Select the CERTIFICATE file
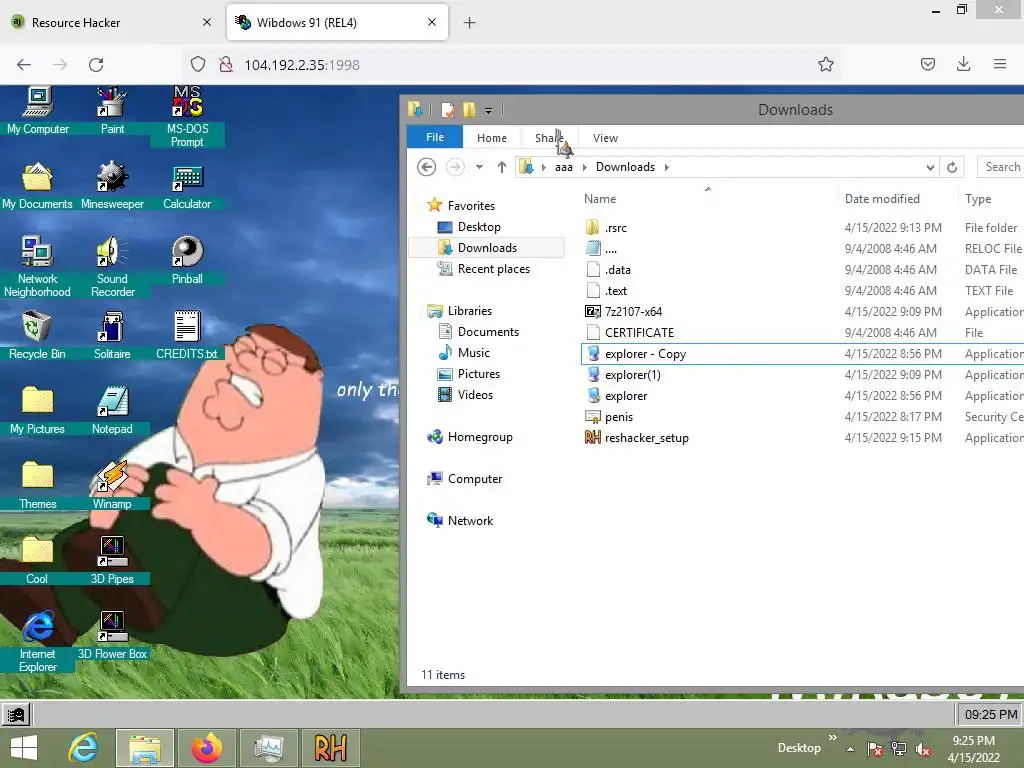1024x768 pixels. click(639, 332)
